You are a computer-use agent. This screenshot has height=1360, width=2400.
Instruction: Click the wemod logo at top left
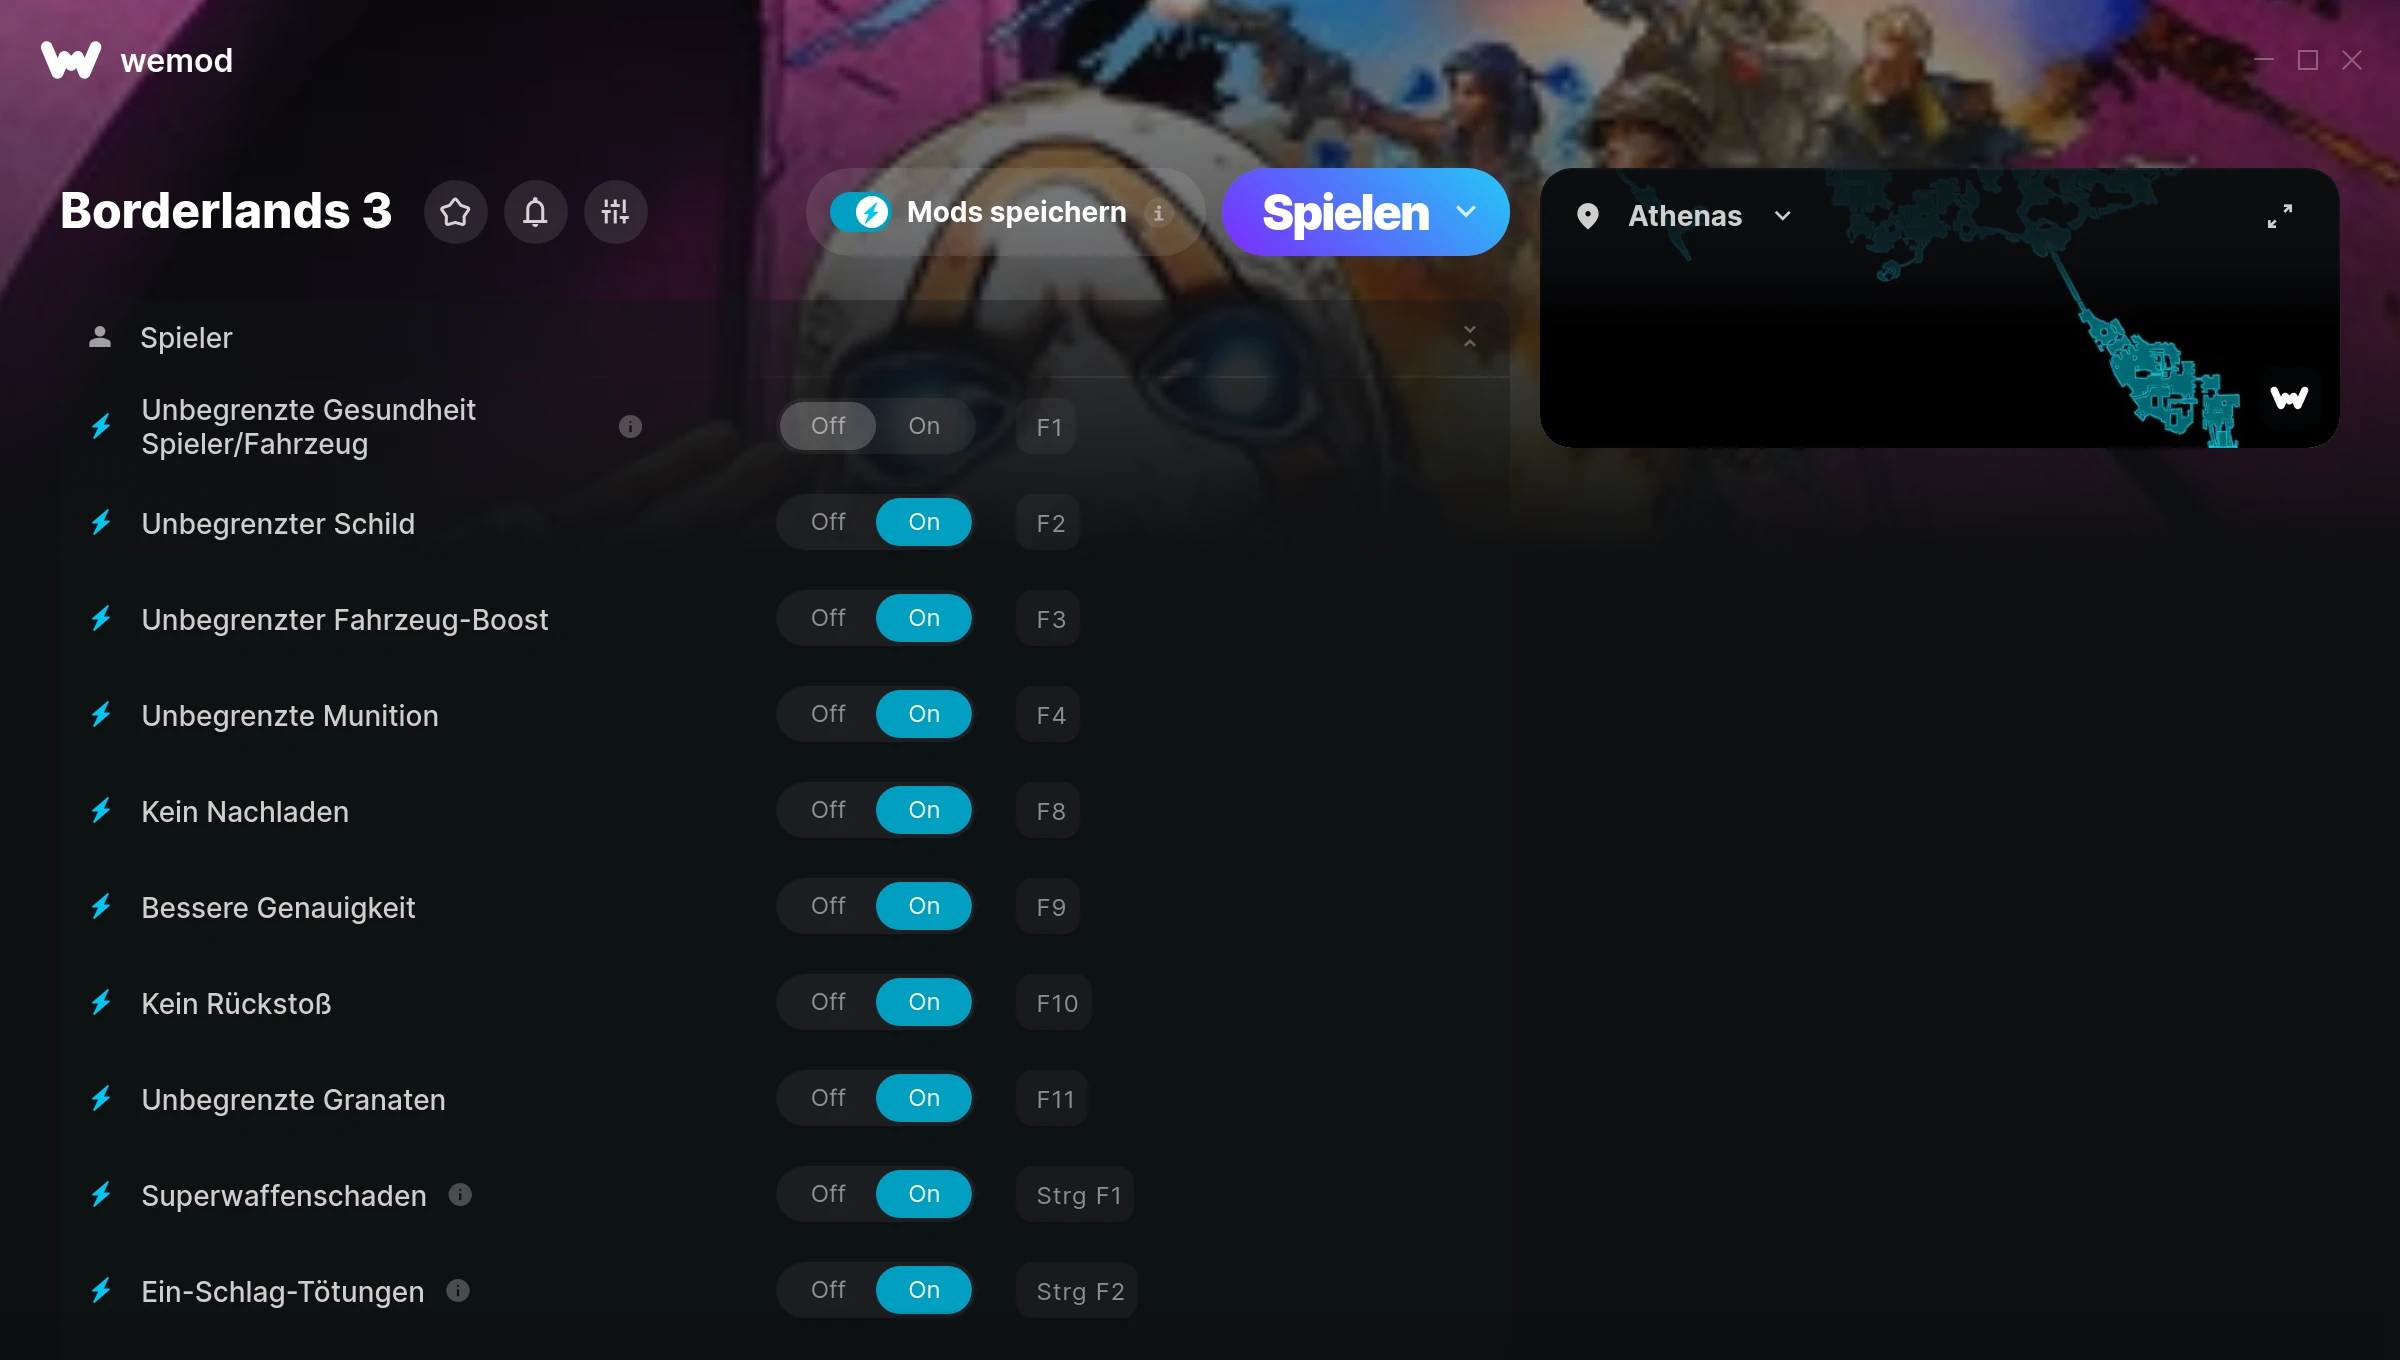(x=137, y=60)
